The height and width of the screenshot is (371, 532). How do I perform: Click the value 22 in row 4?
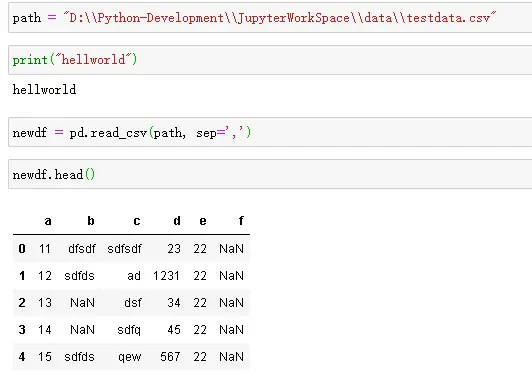tap(200, 357)
